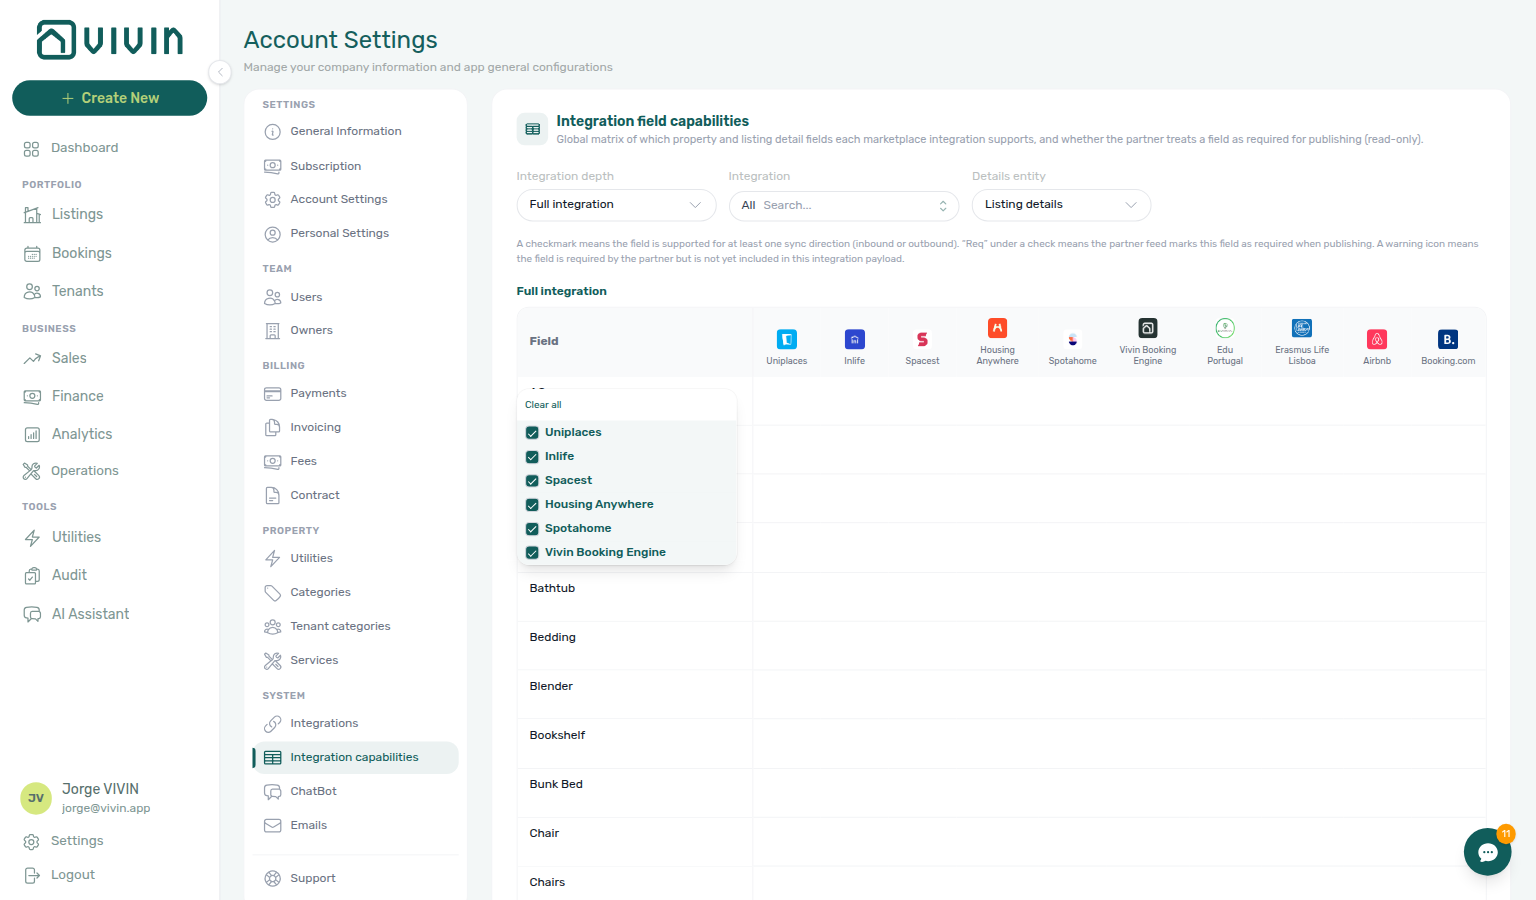Screen dimensions: 1536x900
Task: Click the Integration search field
Action: click(x=845, y=206)
